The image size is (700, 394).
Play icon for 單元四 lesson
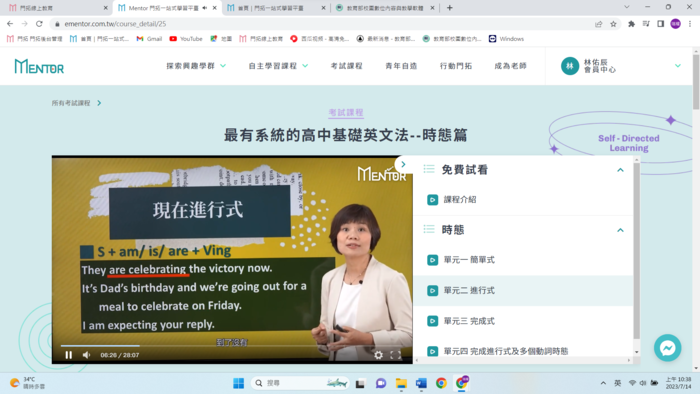point(432,351)
